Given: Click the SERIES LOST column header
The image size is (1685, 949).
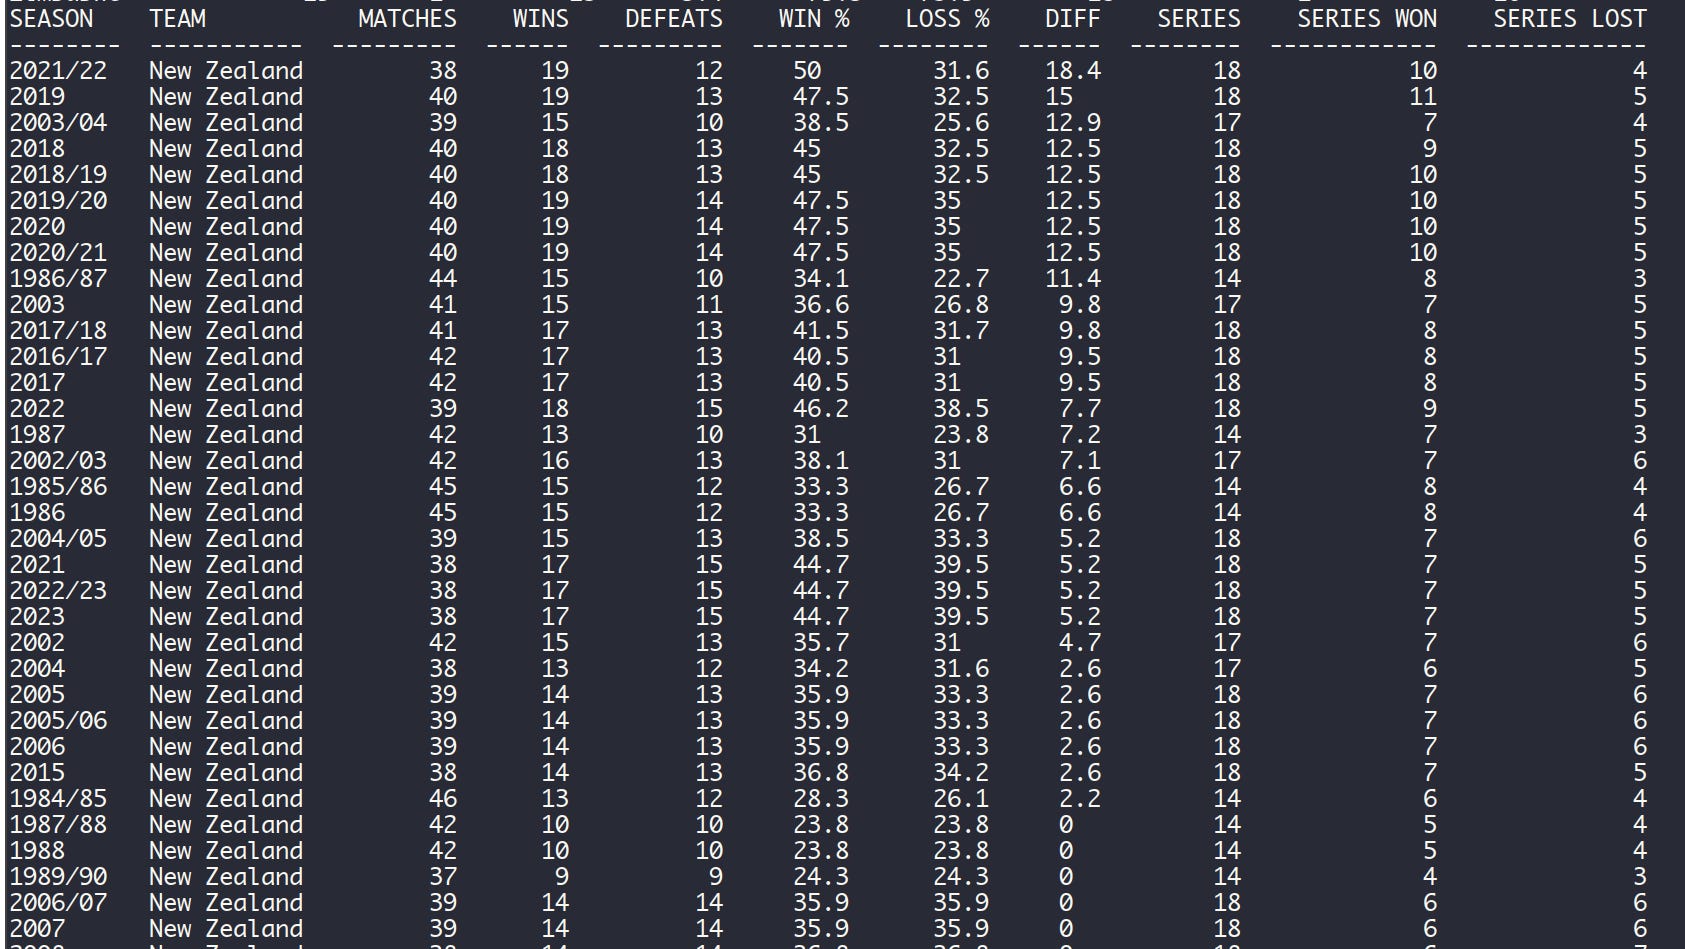Looking at the screenshot, I should coord(1570,19).
